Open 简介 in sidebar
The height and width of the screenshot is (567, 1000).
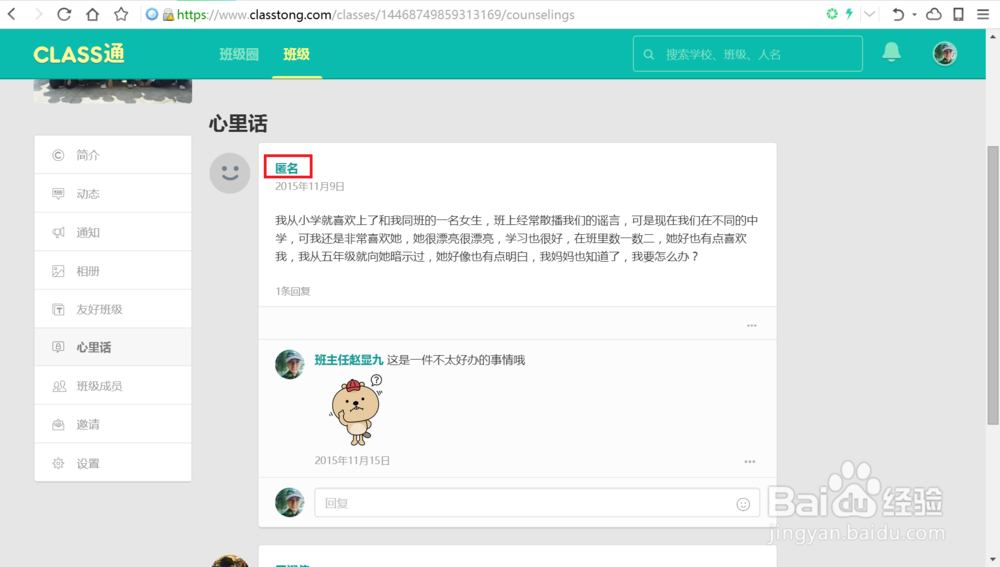click(x=113, y=155)
